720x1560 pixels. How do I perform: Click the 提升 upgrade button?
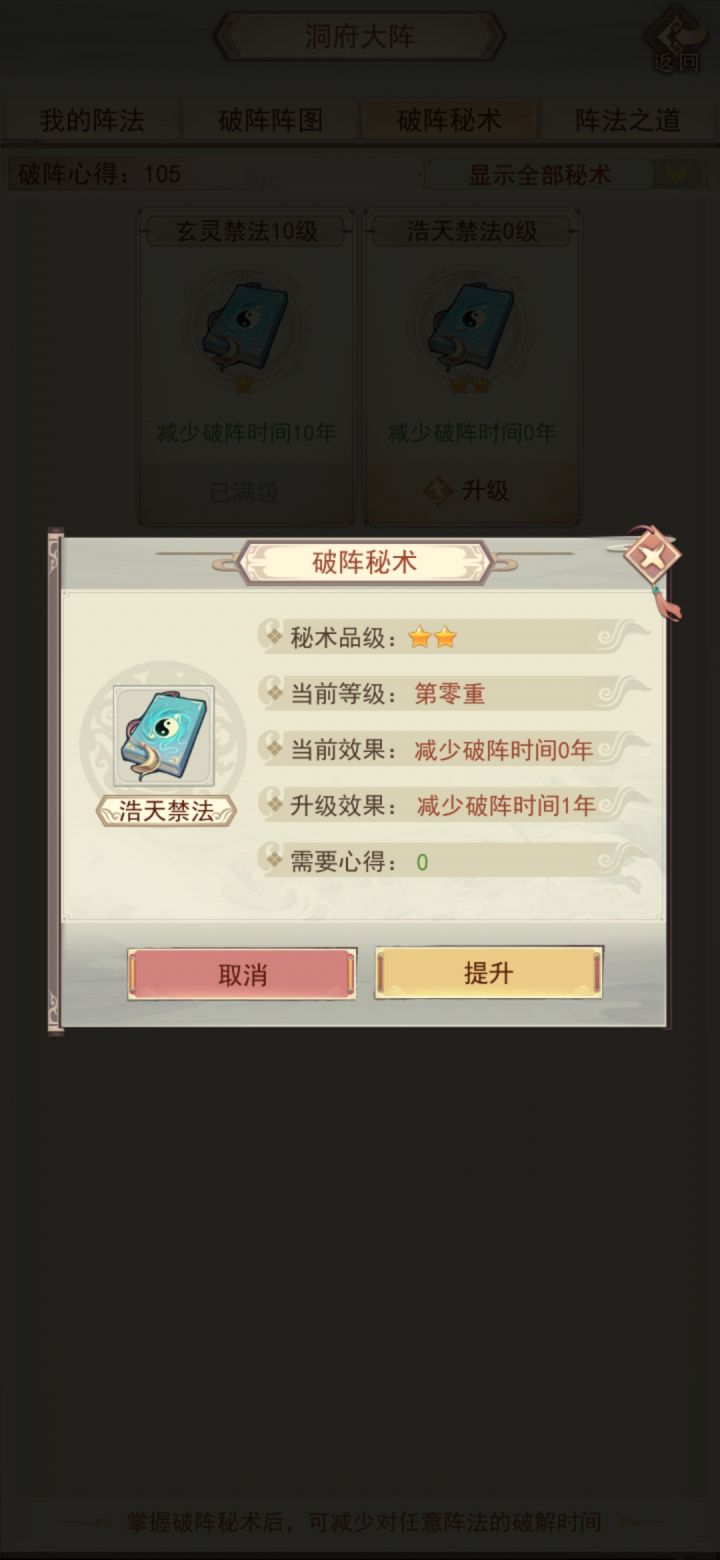coord(488,973)
